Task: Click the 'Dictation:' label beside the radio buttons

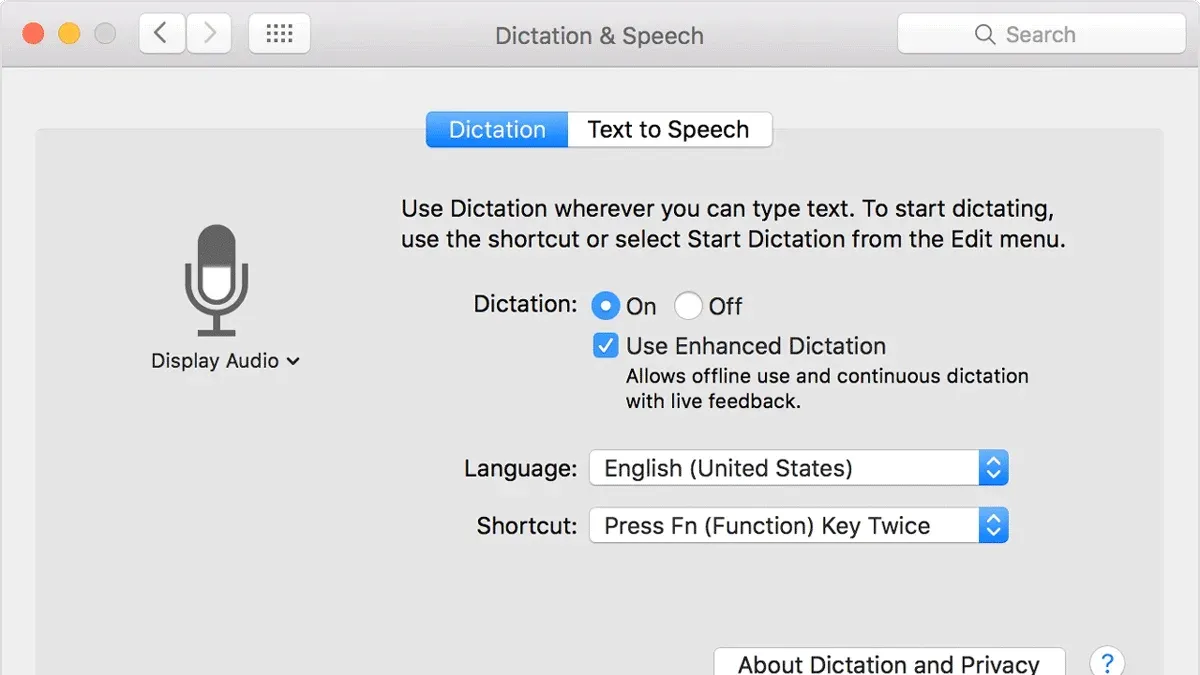Action: click(525, 304)
